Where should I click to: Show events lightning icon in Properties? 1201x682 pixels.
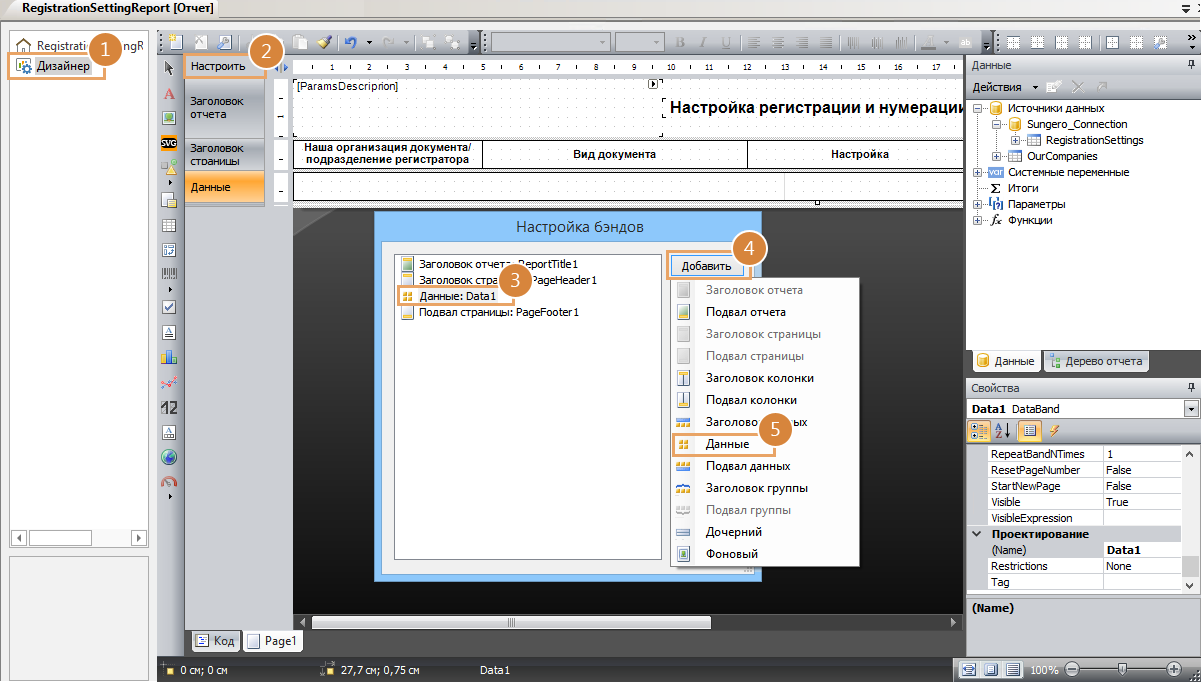(1054, 430)
